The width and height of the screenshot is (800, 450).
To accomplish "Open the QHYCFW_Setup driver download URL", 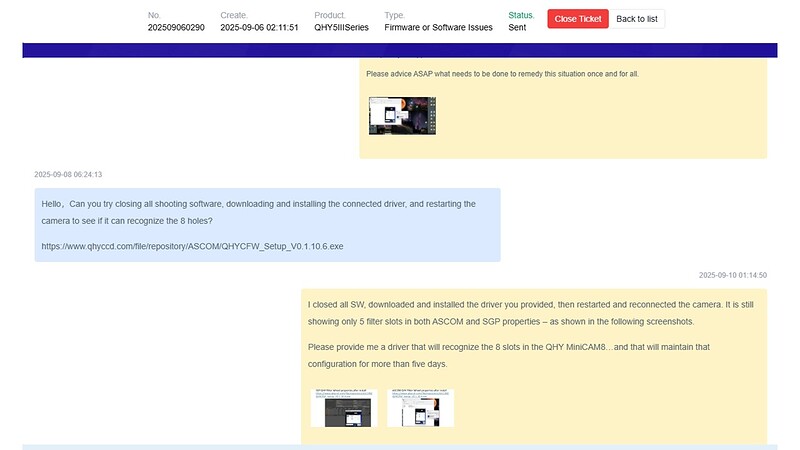I will [x=192, y=245].
